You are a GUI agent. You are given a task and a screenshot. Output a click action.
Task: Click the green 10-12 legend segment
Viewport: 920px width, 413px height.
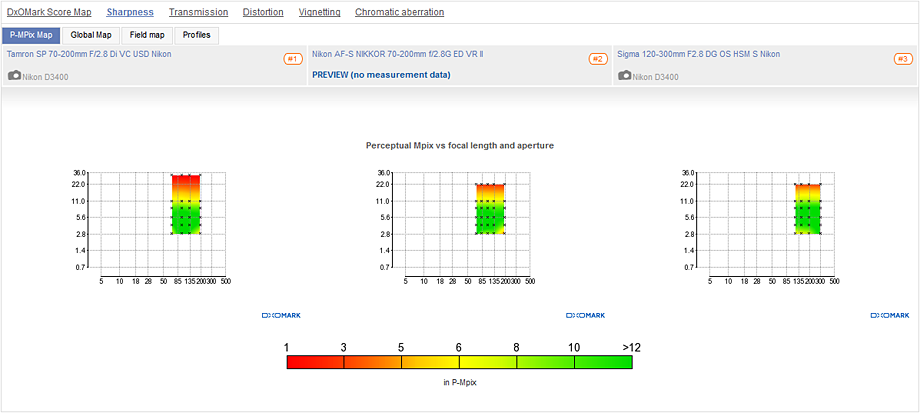point(603,362)
